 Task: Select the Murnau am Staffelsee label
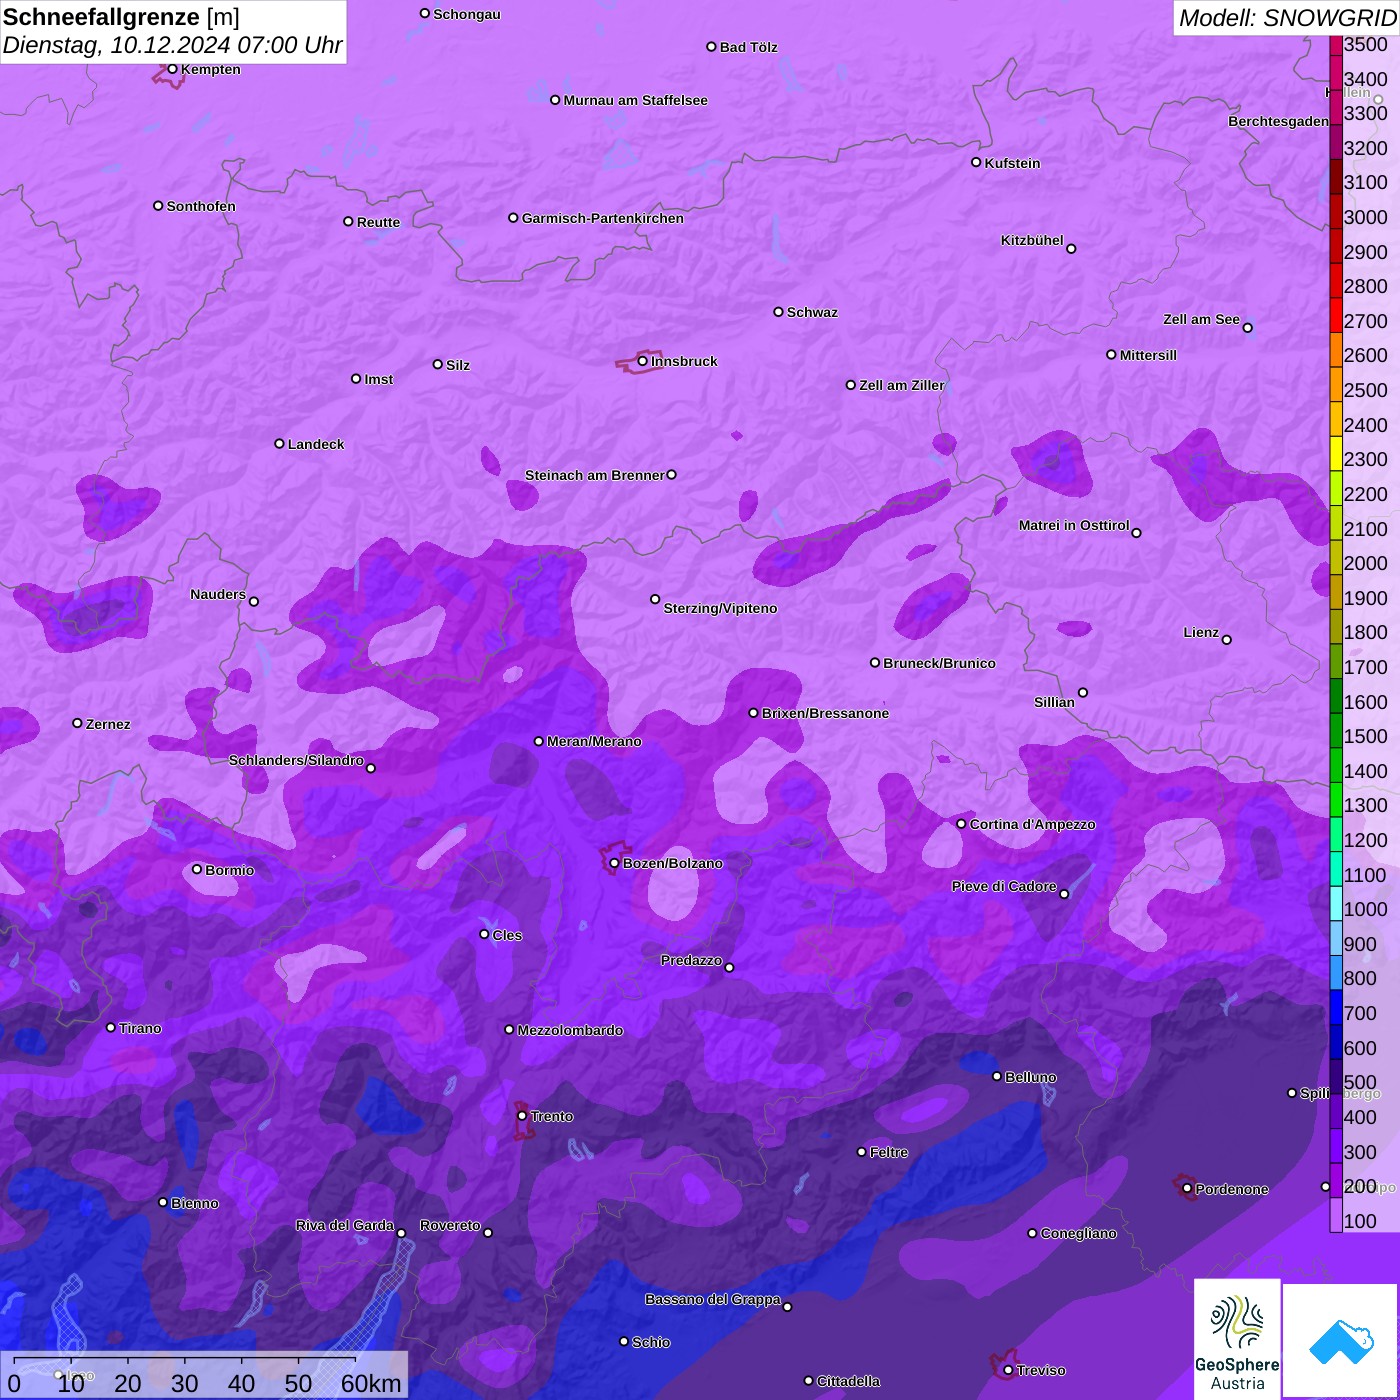(635, 100)
